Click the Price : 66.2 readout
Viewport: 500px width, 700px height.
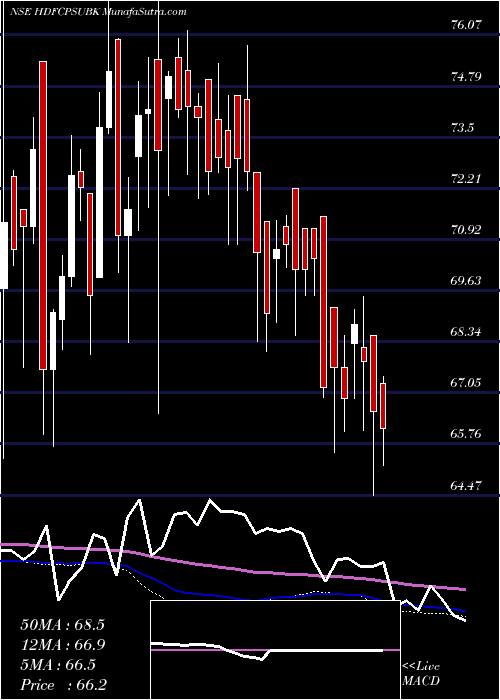click(62, 685)
